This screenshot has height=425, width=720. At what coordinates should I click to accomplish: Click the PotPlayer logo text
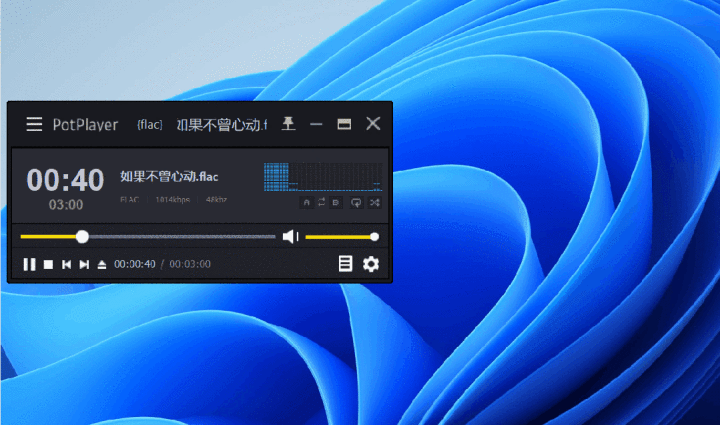[85, 124]
